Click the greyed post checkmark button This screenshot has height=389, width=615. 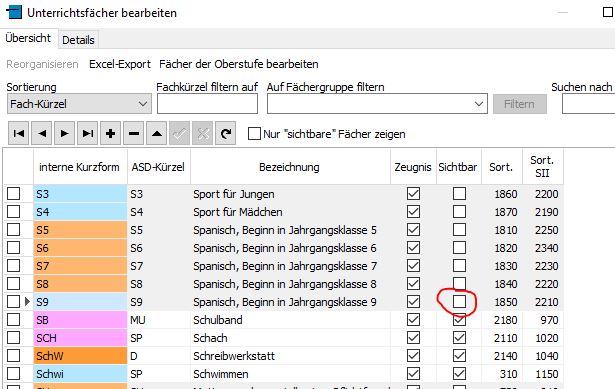tap(180, 134)
